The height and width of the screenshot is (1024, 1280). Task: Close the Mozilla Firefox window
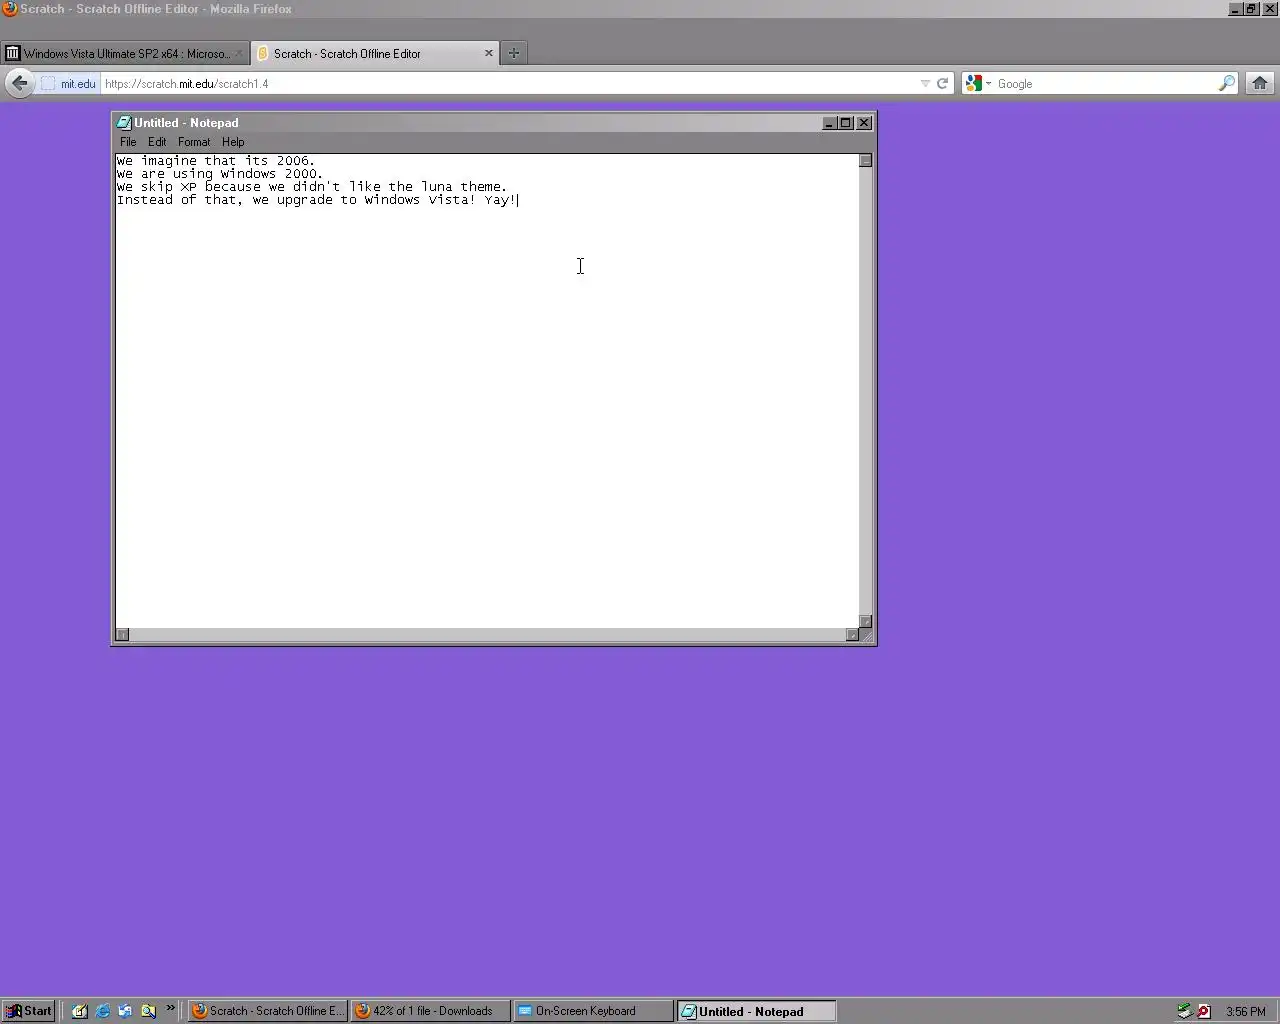click(1268, 9)
